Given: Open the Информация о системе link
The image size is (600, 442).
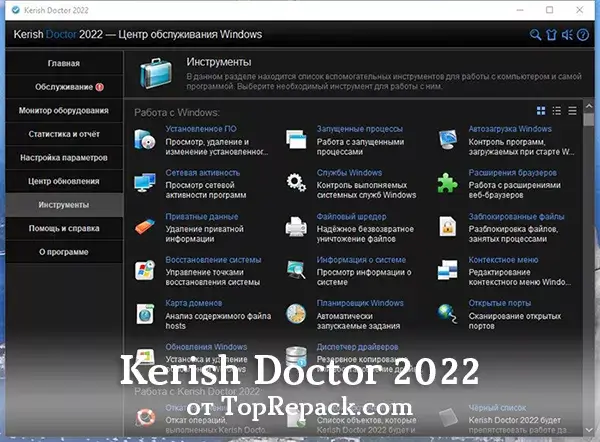Looking at the screenshot, I should coord(361,260).
